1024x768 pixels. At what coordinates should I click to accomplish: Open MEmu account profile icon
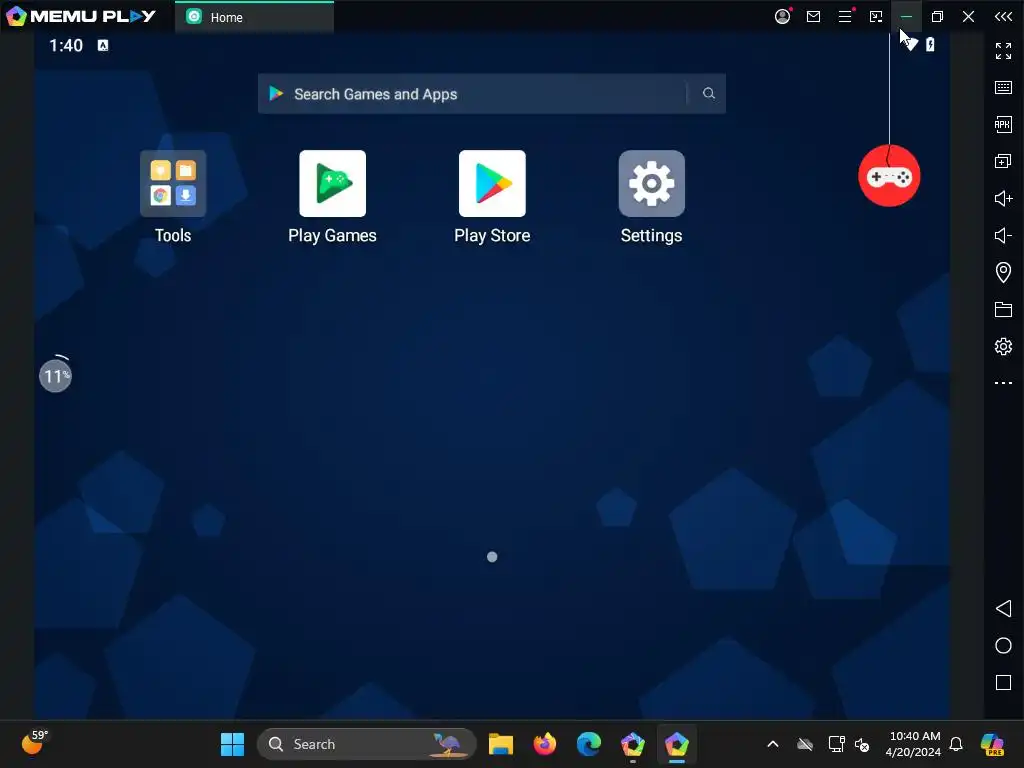click(782, 16)
